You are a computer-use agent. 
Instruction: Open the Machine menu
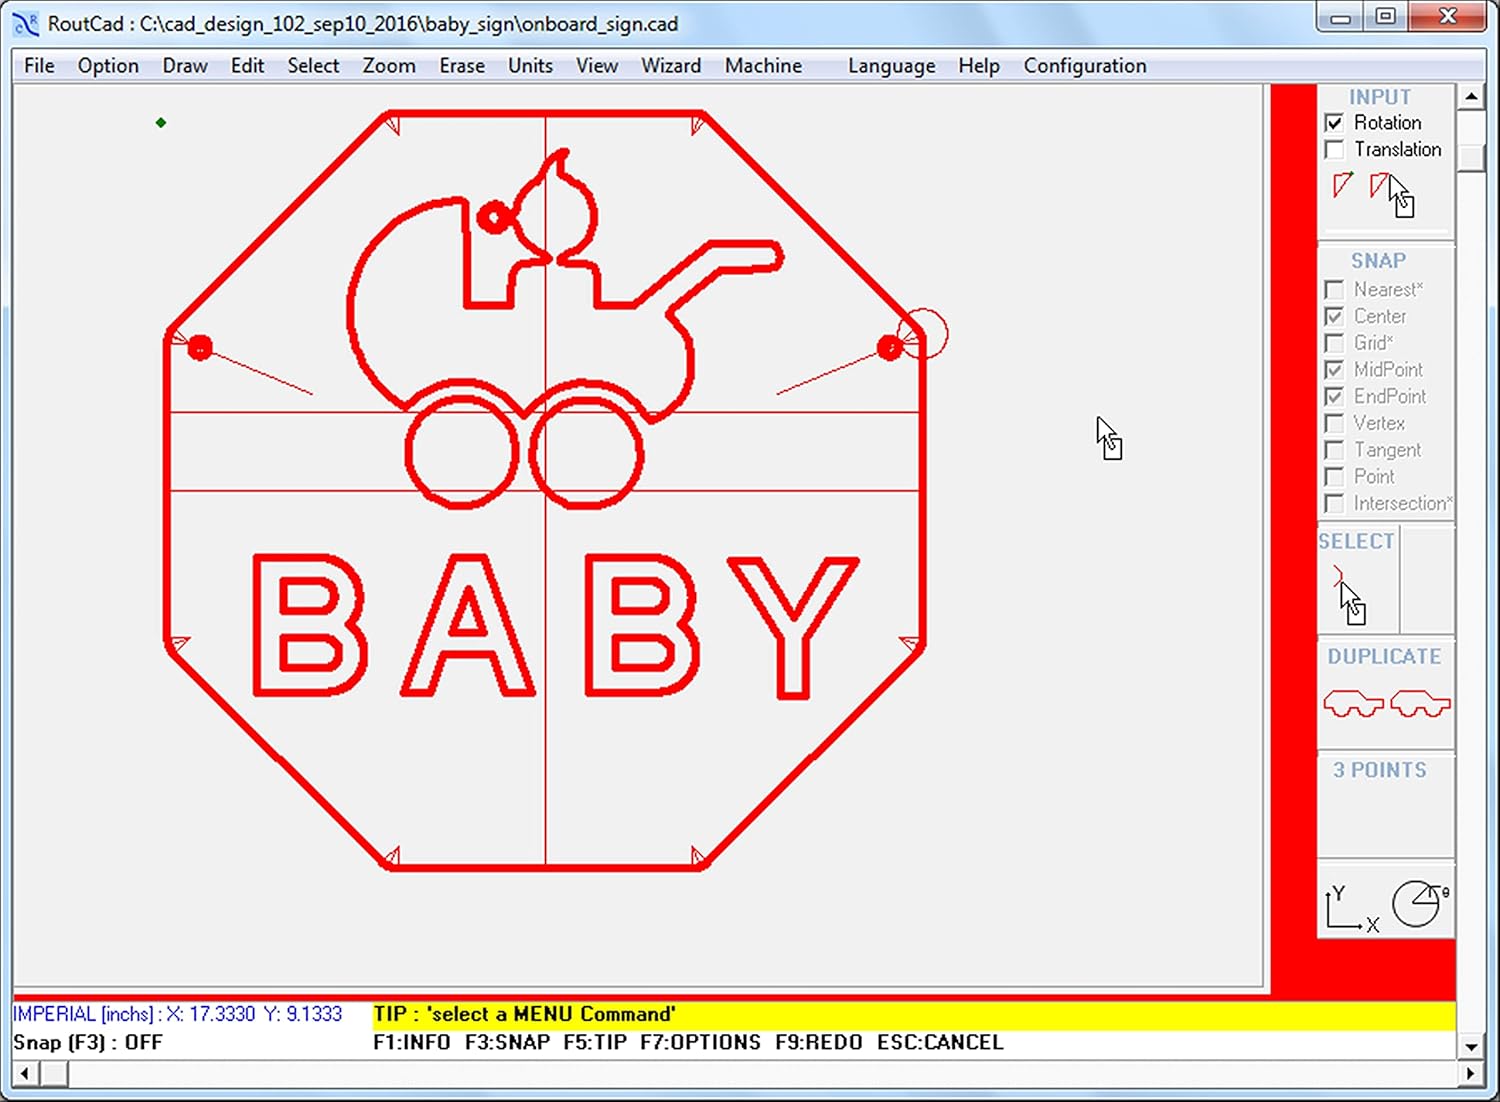pyautogui.click(x=763, y=66)
